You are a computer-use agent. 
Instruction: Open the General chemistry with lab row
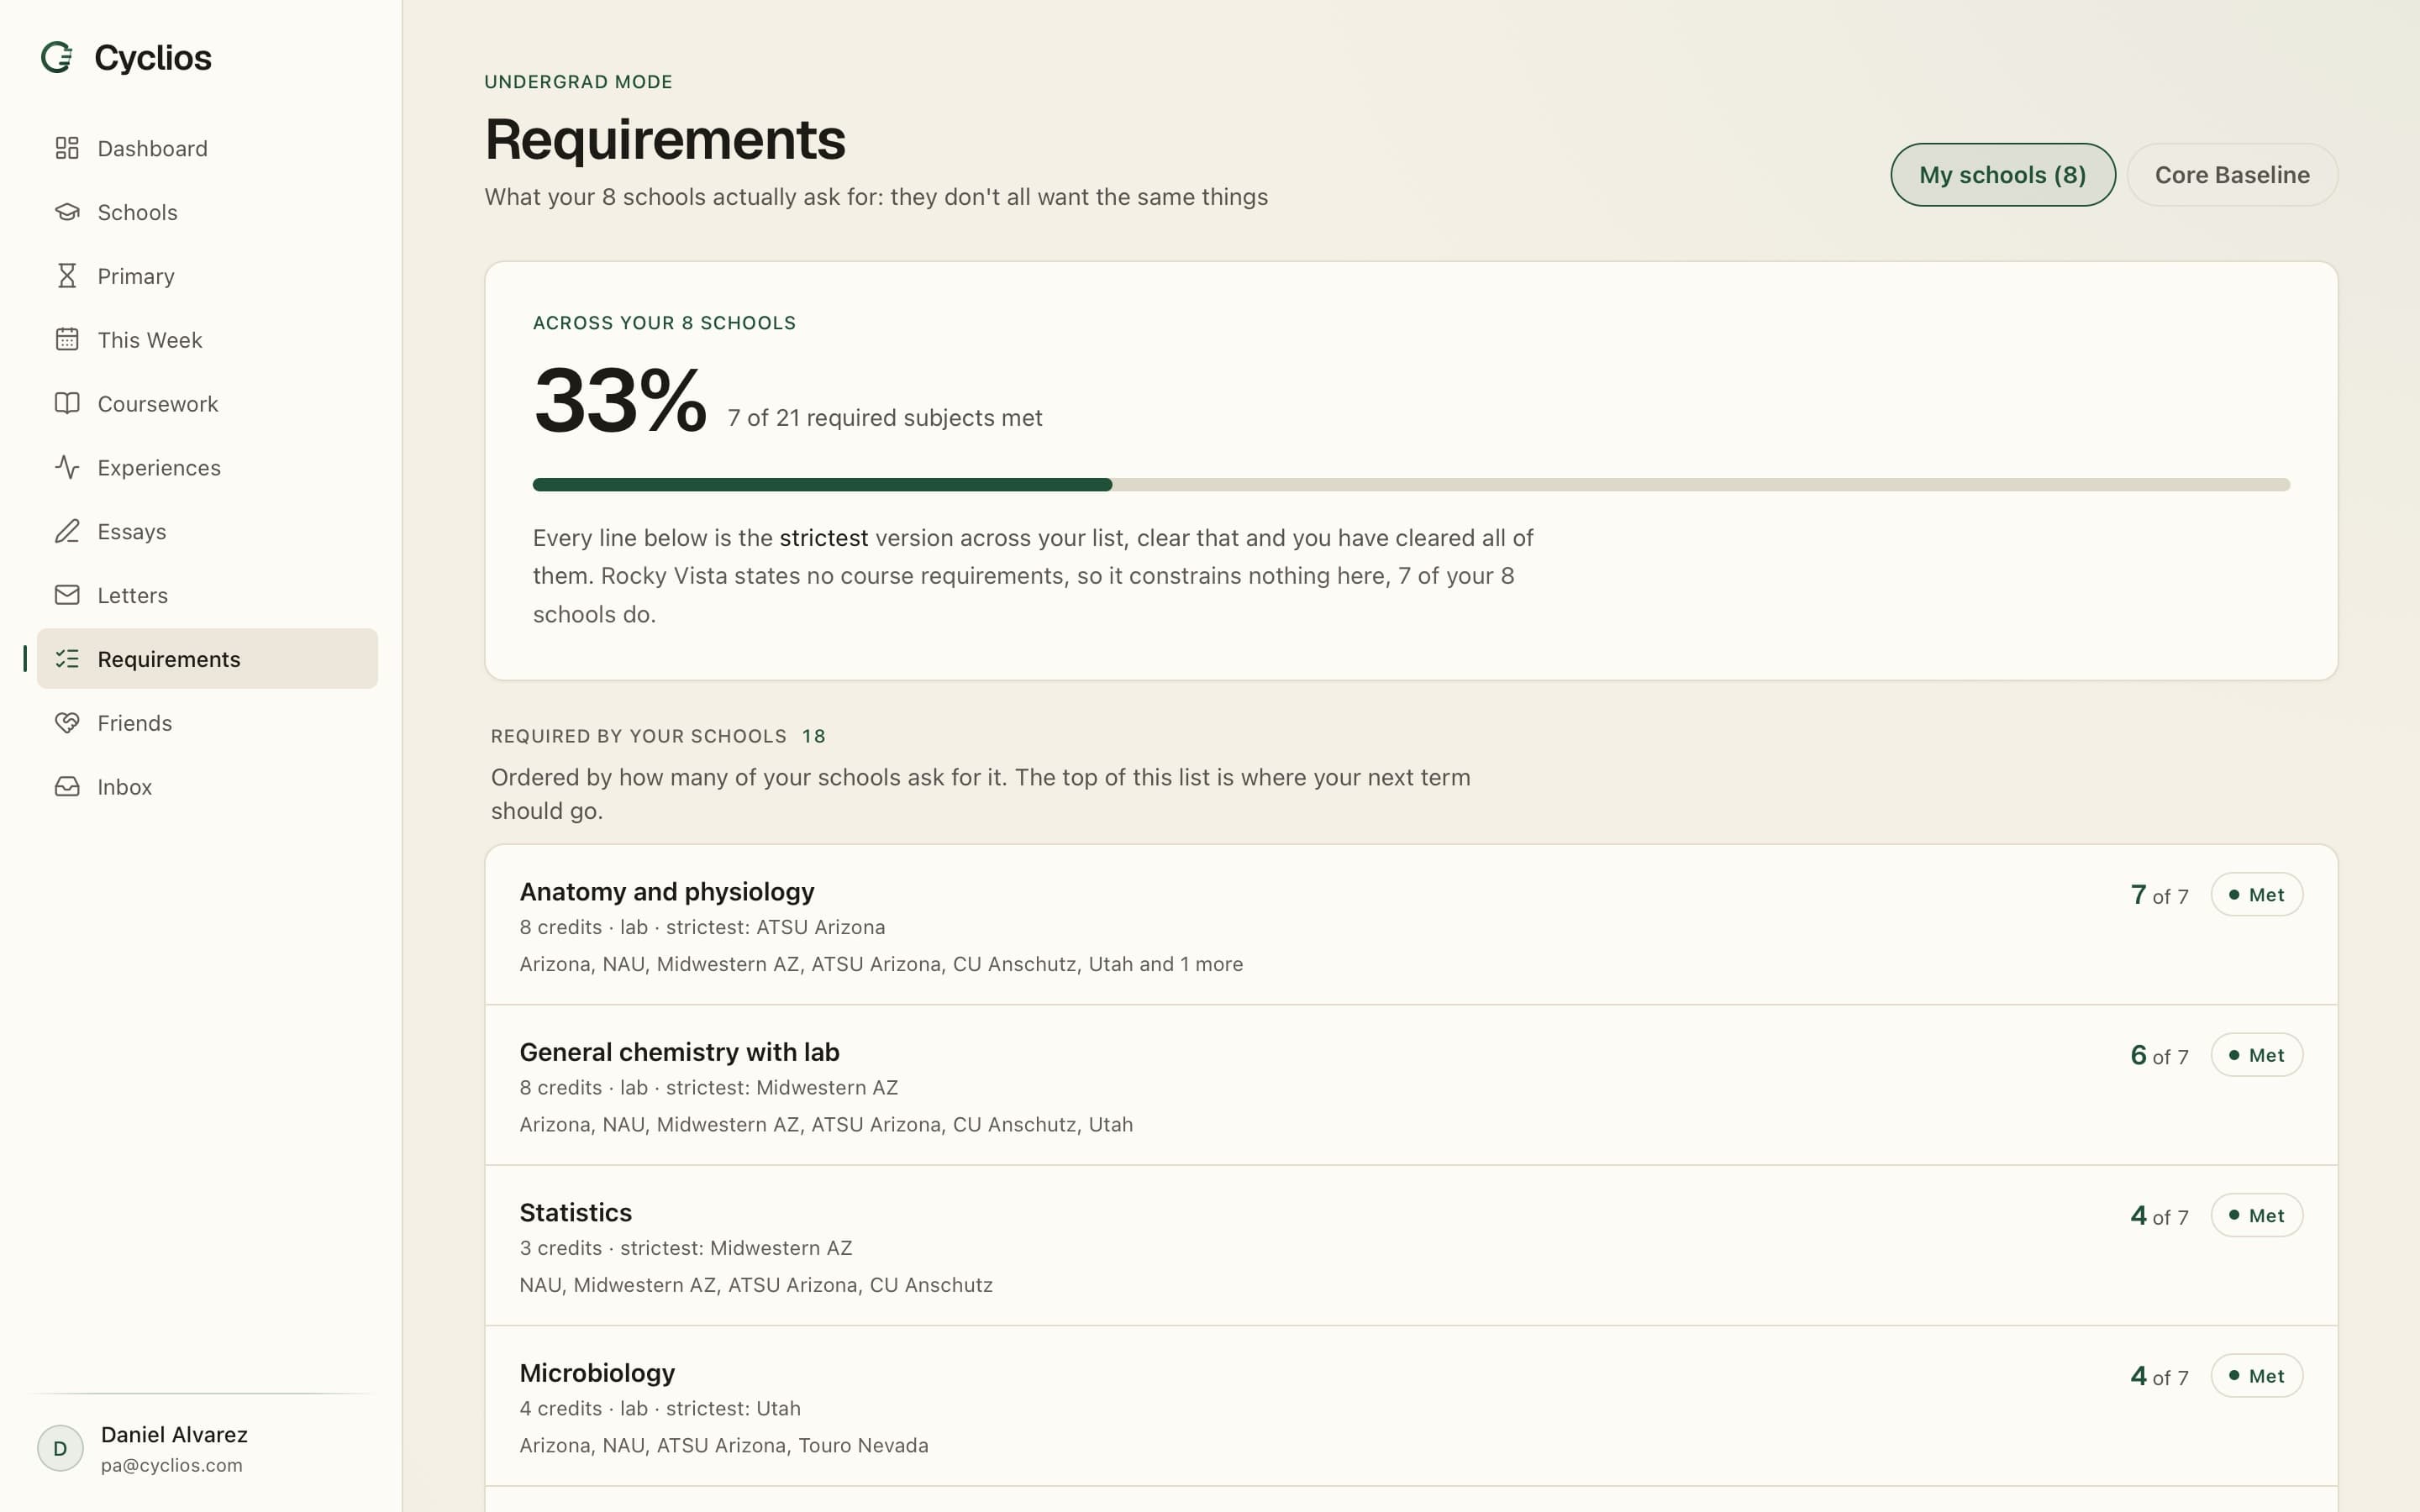point(1411,1085)
